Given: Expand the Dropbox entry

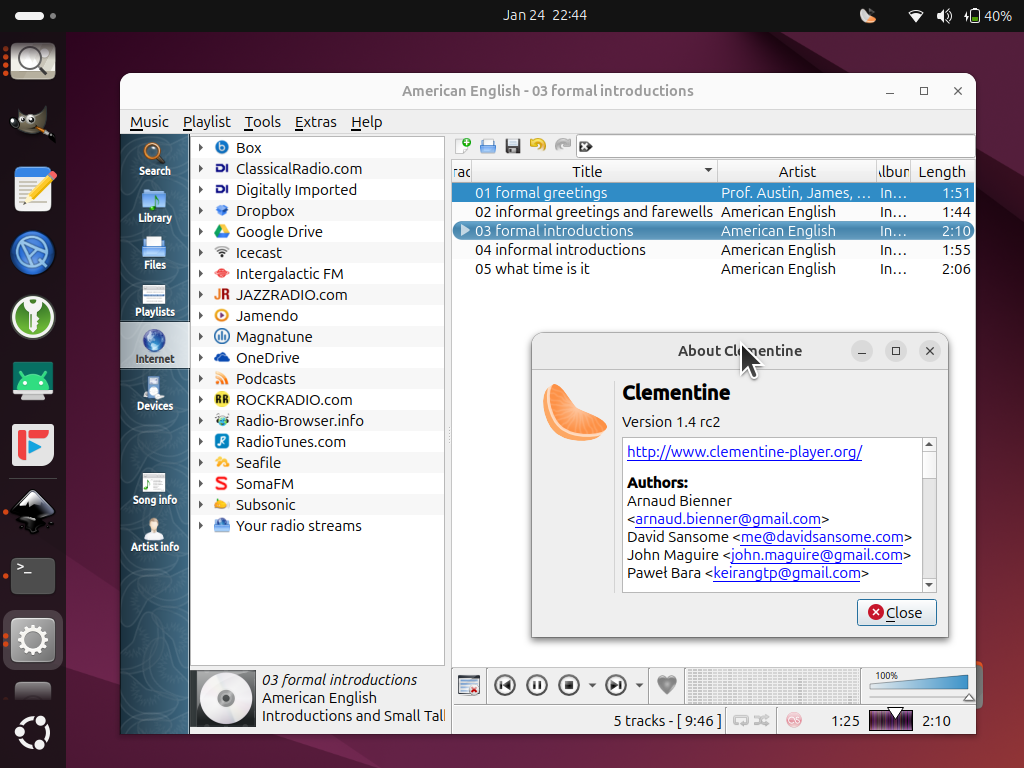Looking at the screenshot, I should pyautogui.click(x=200, y=210).
